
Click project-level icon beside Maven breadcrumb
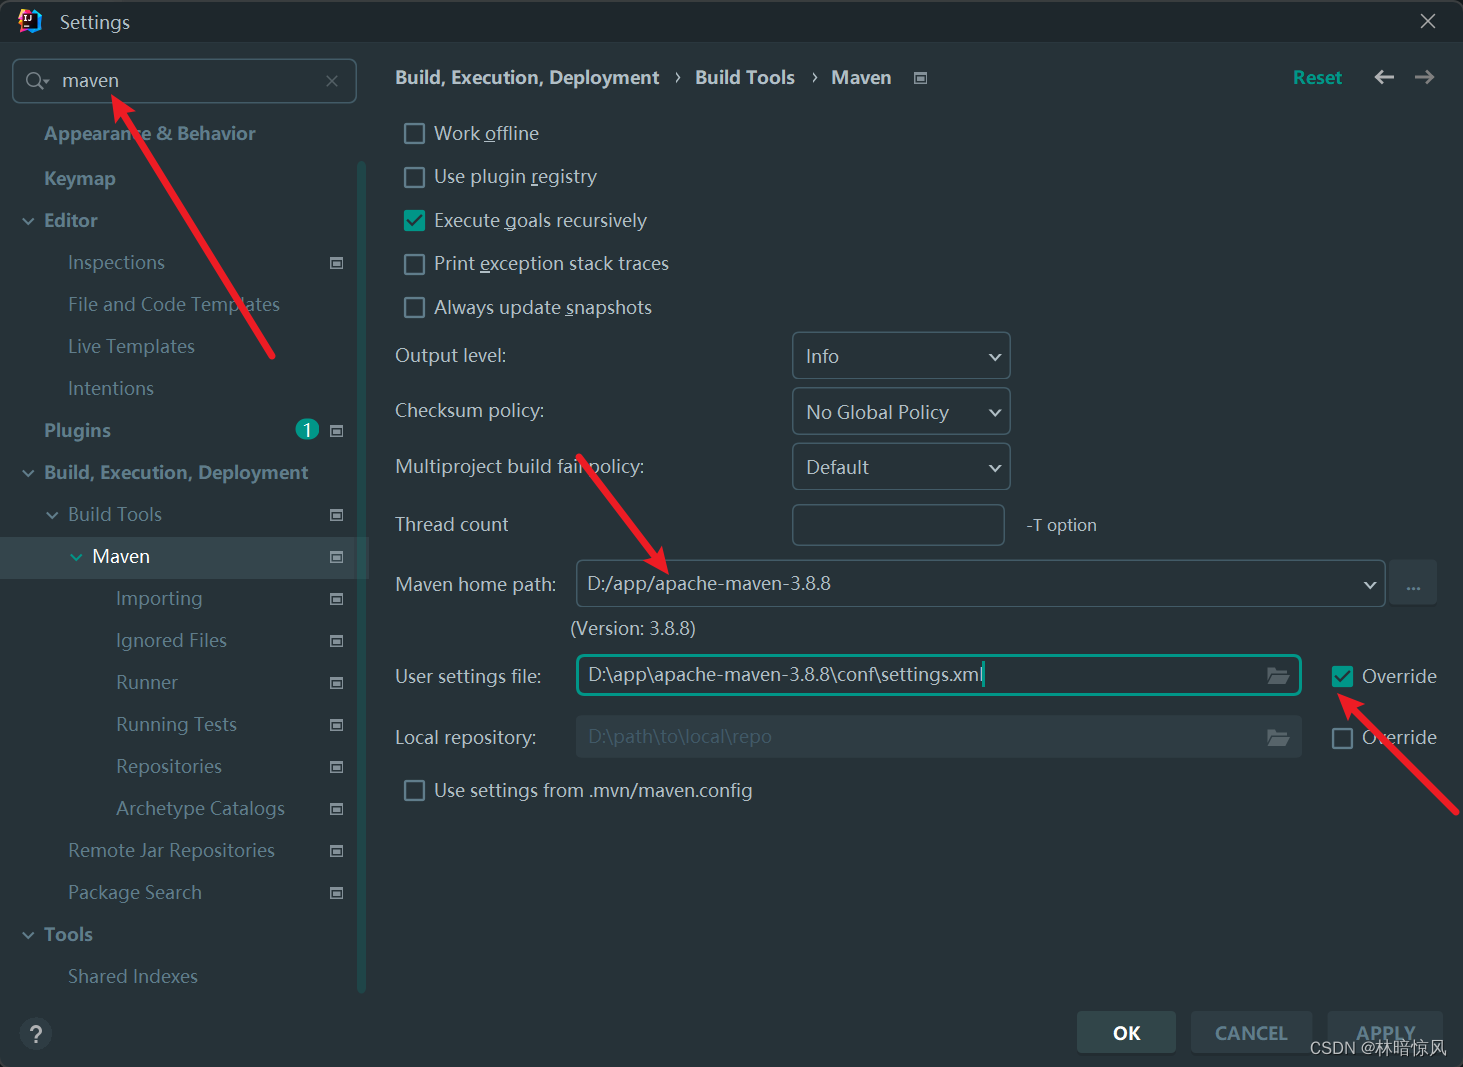tap(921, 78)
